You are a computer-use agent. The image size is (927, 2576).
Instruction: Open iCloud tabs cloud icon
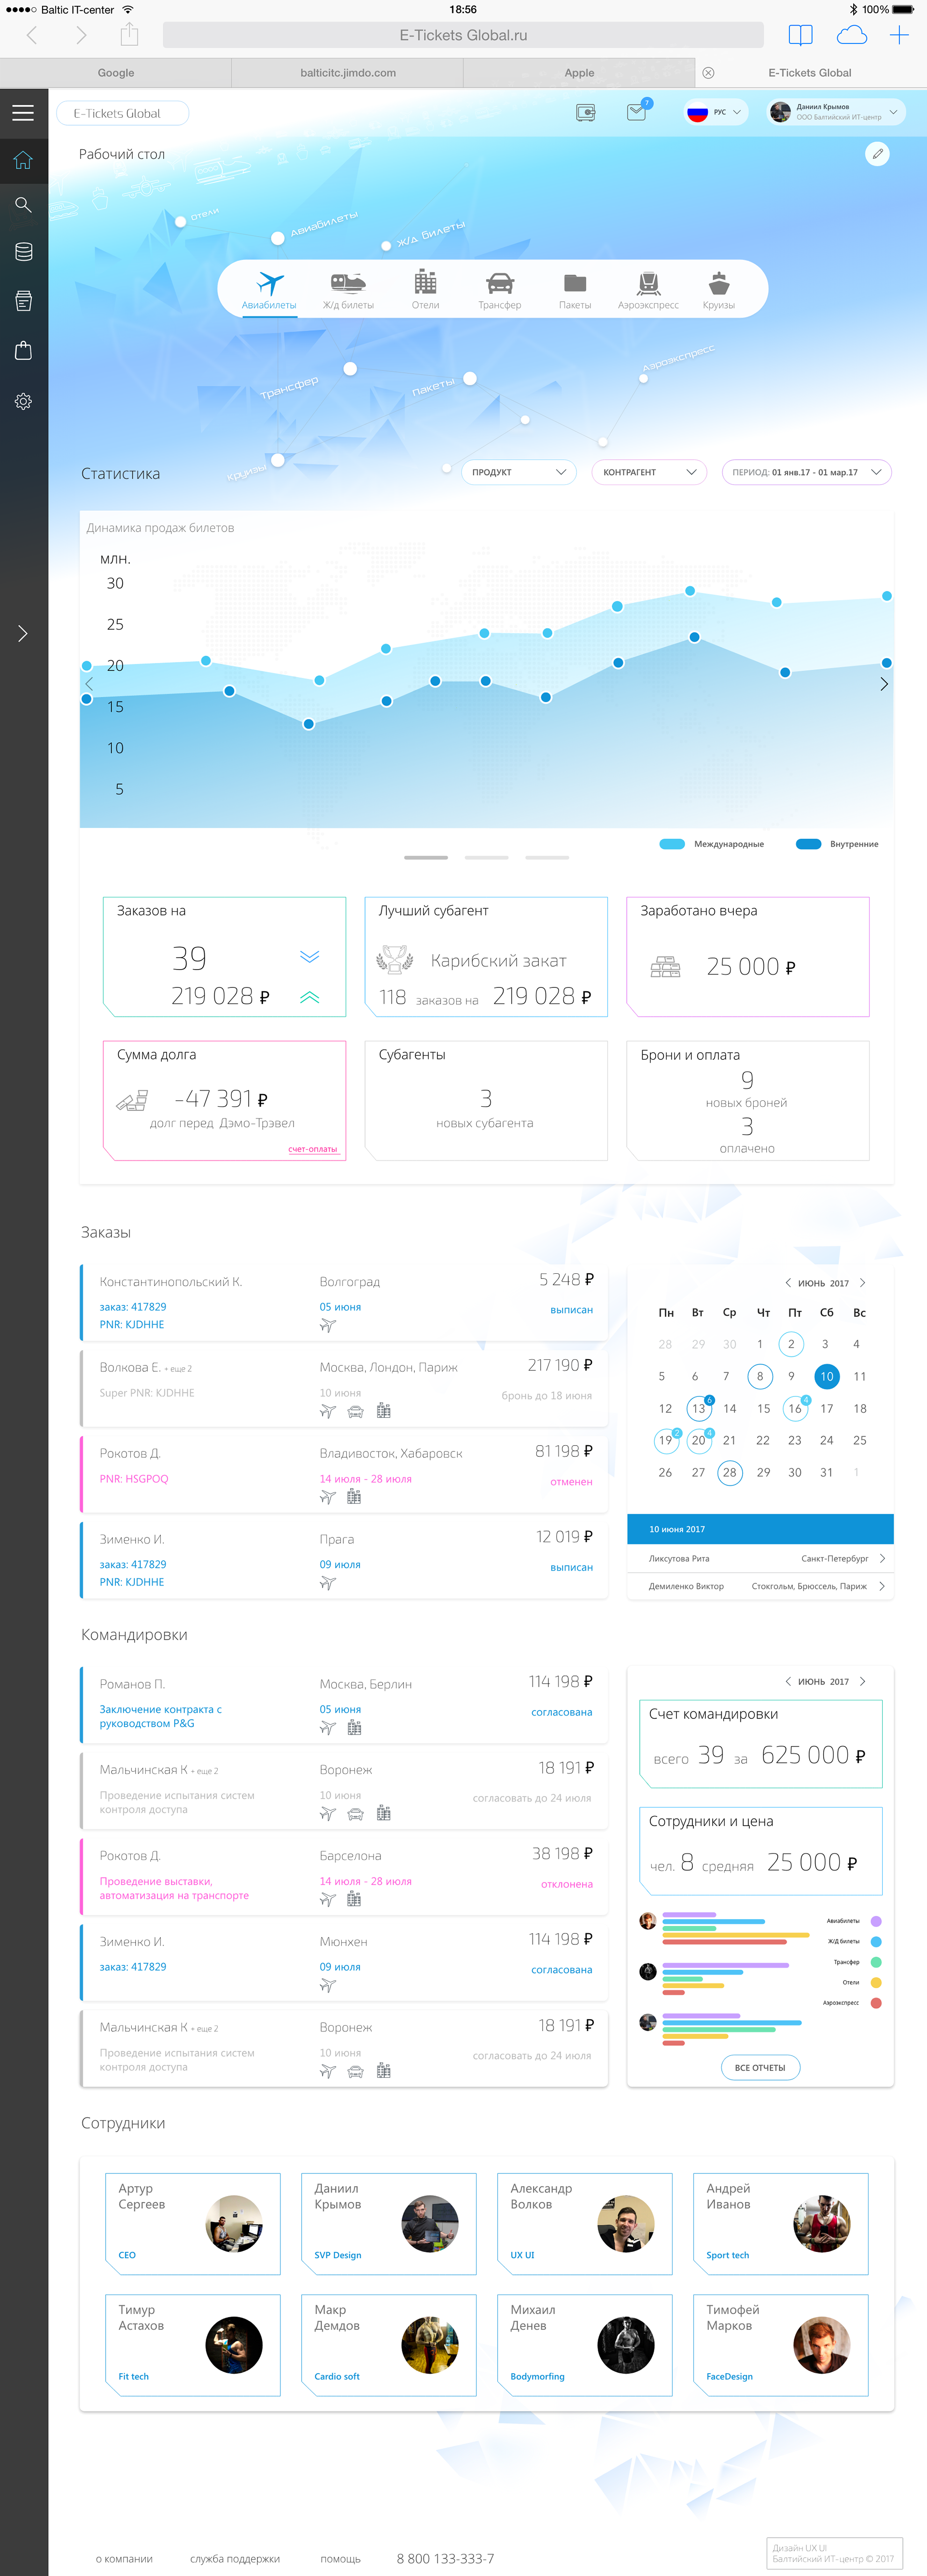click(x=851, y=35)
